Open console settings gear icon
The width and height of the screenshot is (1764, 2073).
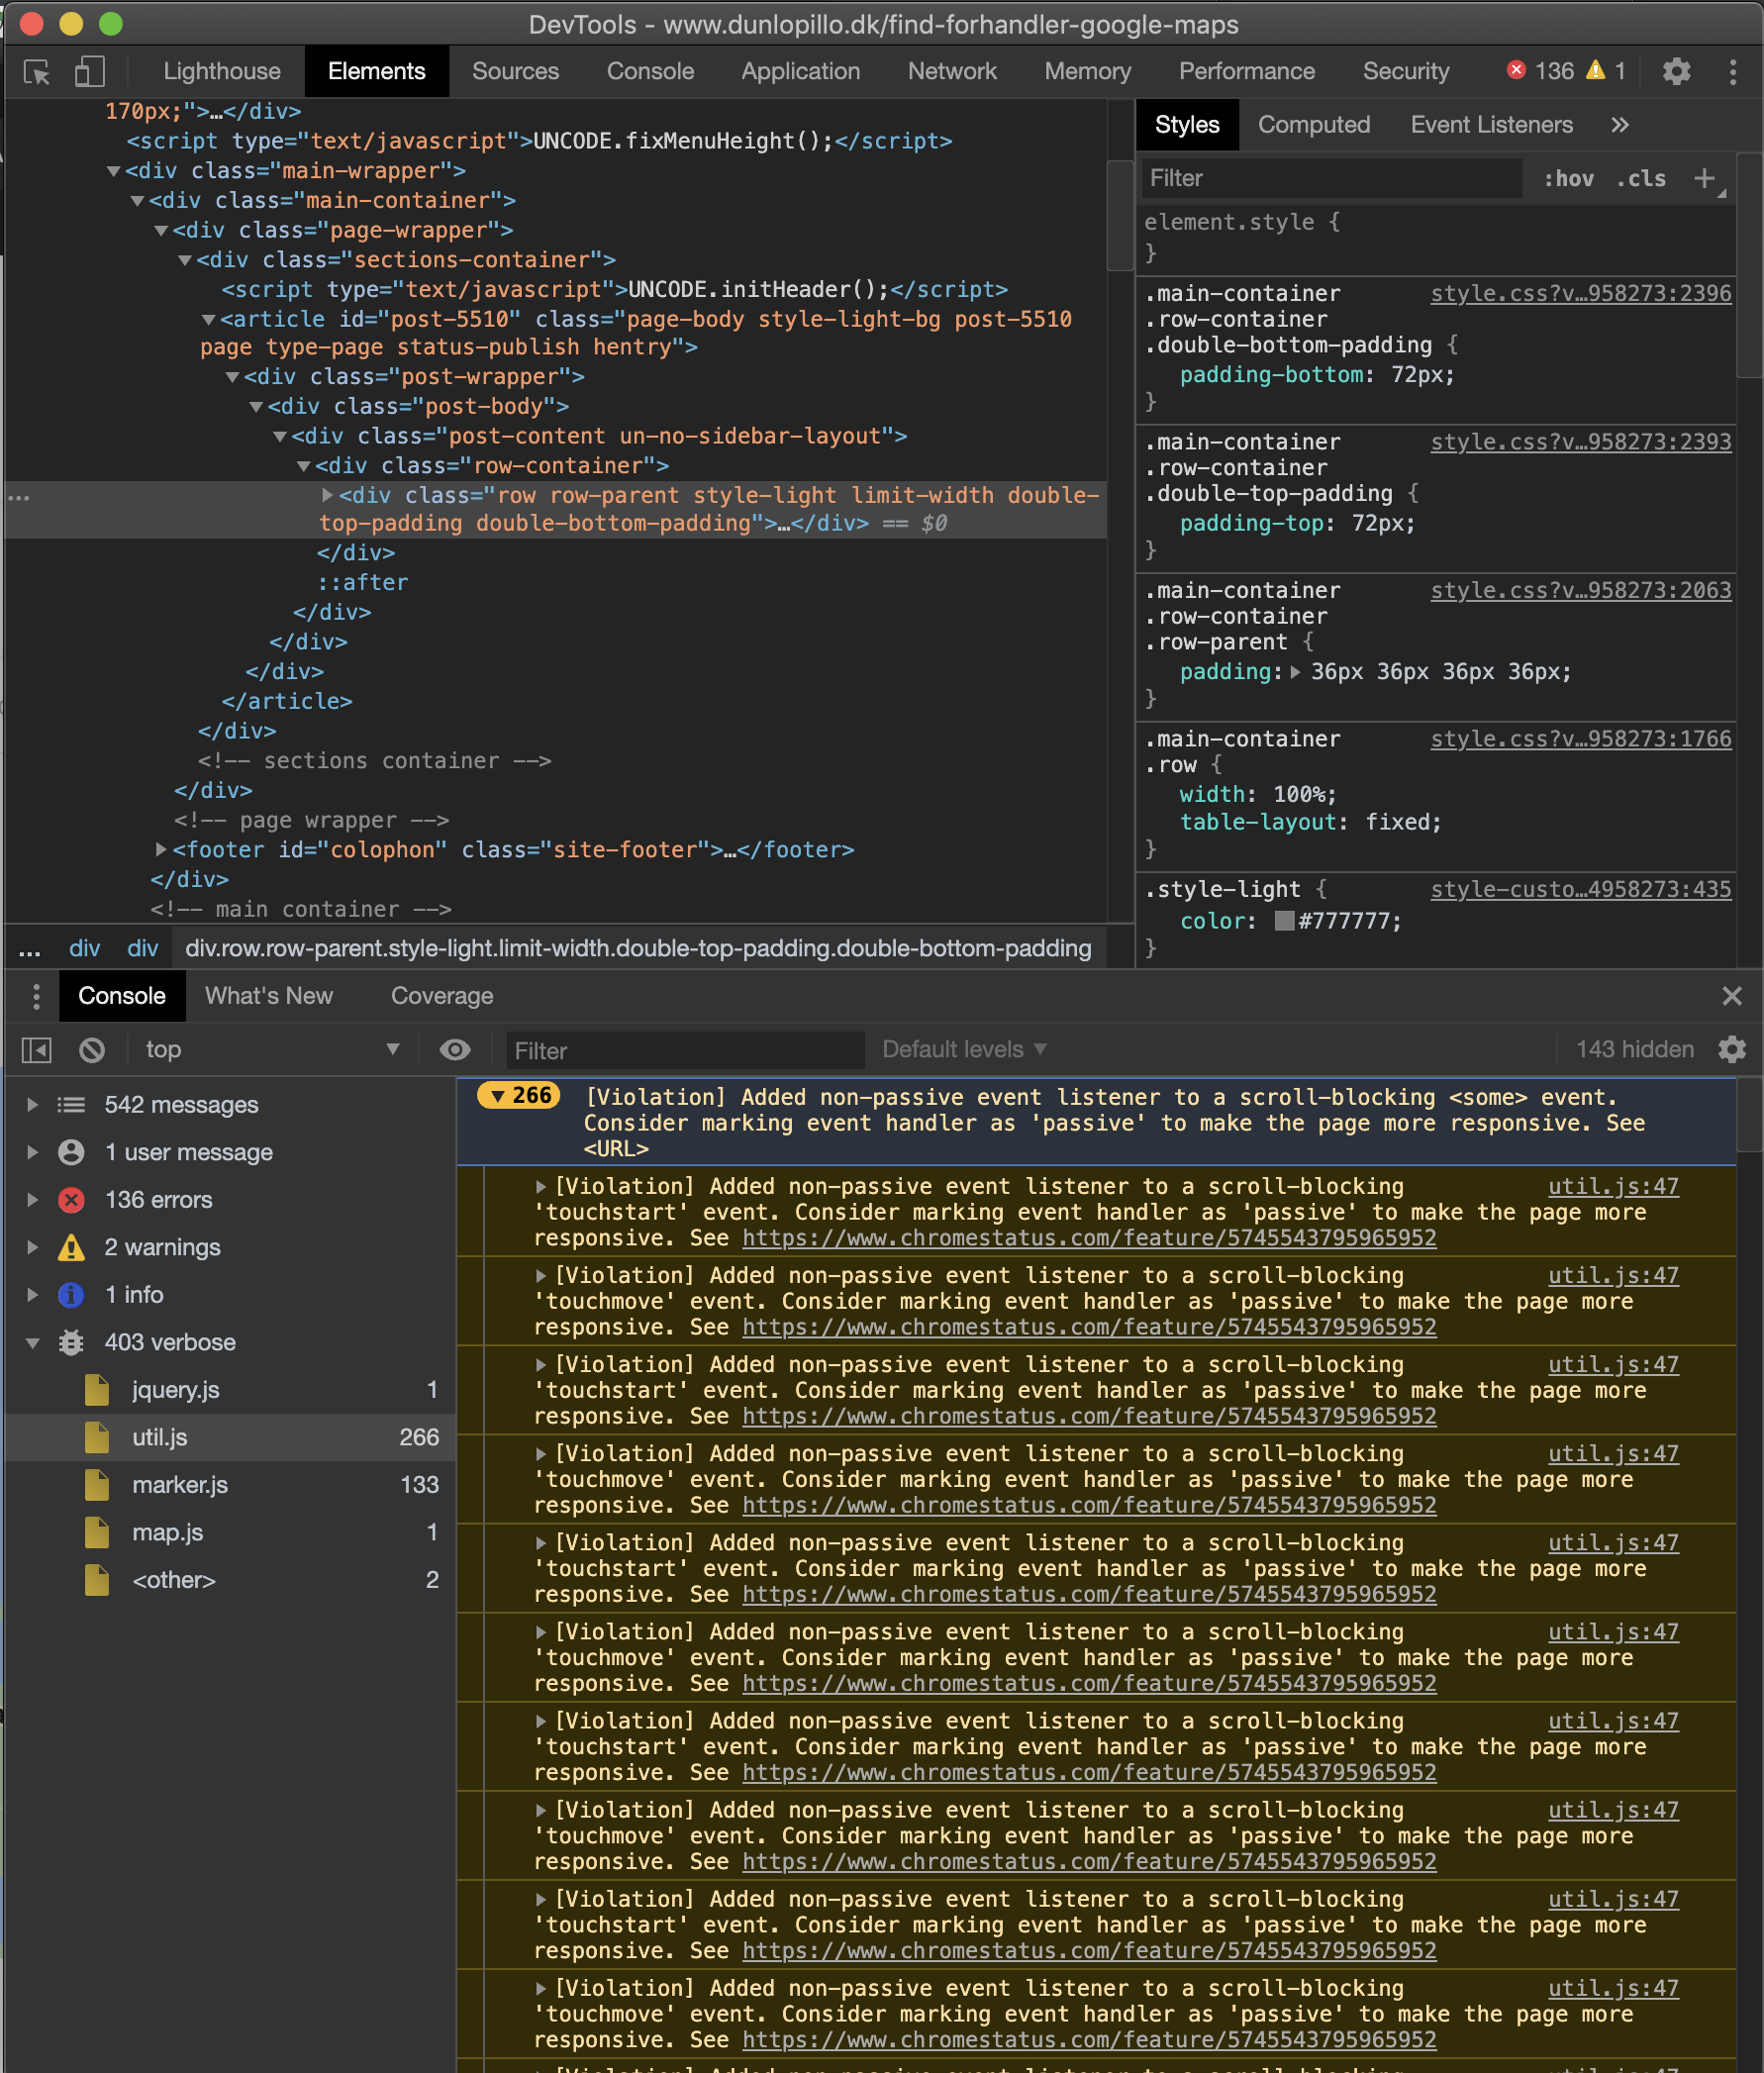click(x=1732, y=1050)
